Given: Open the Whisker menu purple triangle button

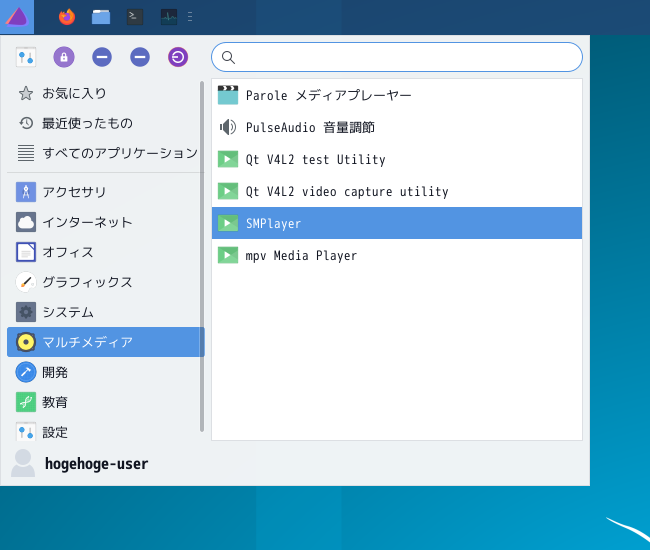Looking at the screenshot, I should click(x=17, y=17).
